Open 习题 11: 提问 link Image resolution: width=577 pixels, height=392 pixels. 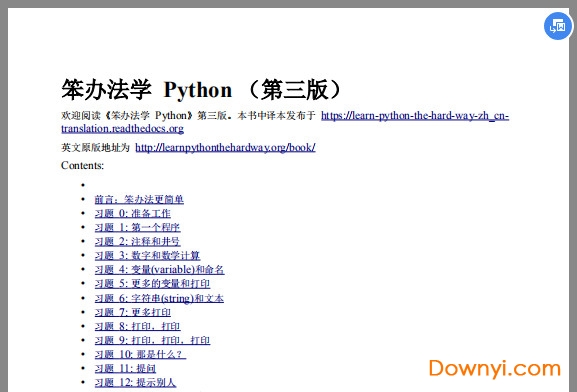click(125, 368)
